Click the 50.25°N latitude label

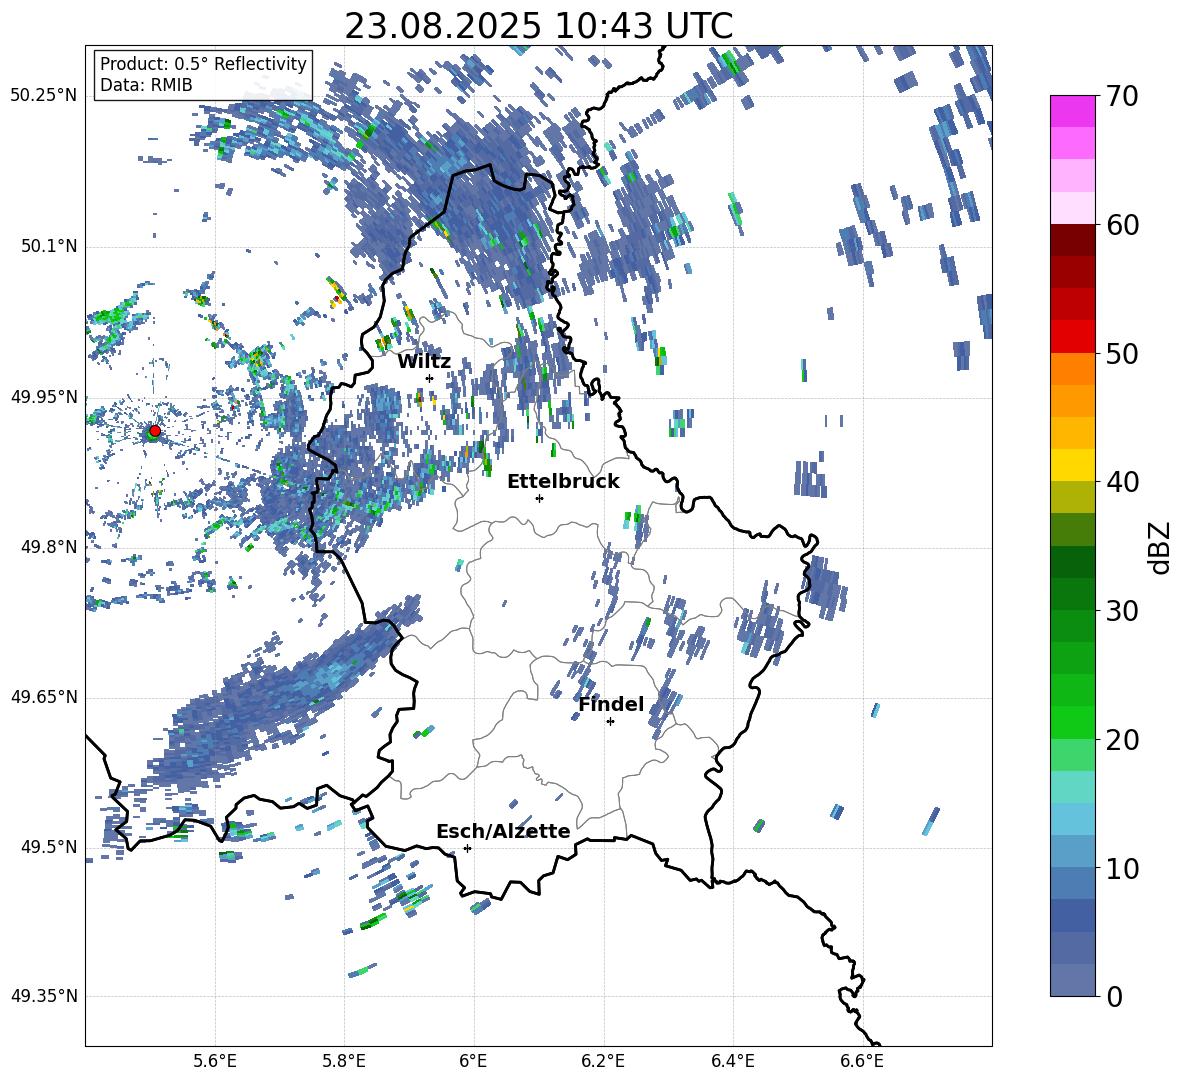click(x=44, y=96)
